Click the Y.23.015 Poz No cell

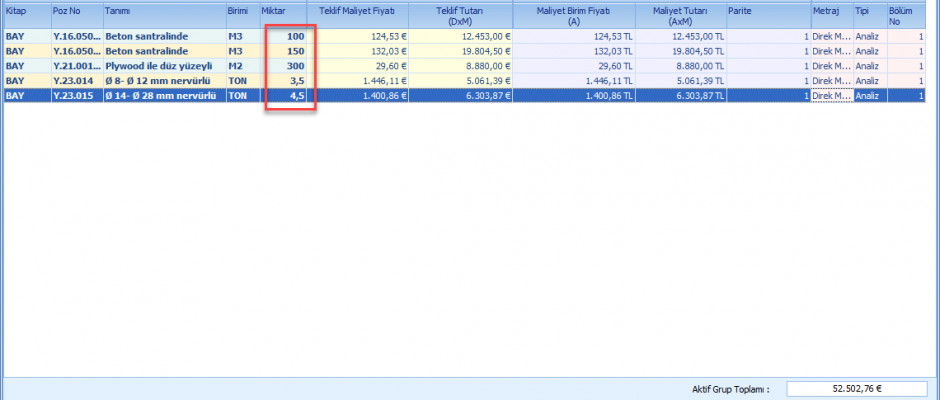click(76, 96)
